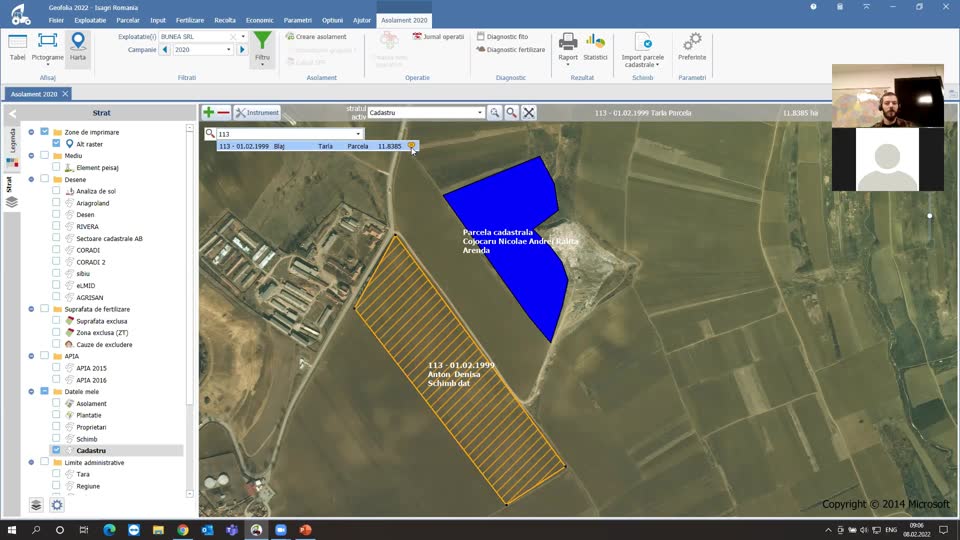Open the Parametri menu
This screenshot has height=540, width=960.
coord(298,20)
